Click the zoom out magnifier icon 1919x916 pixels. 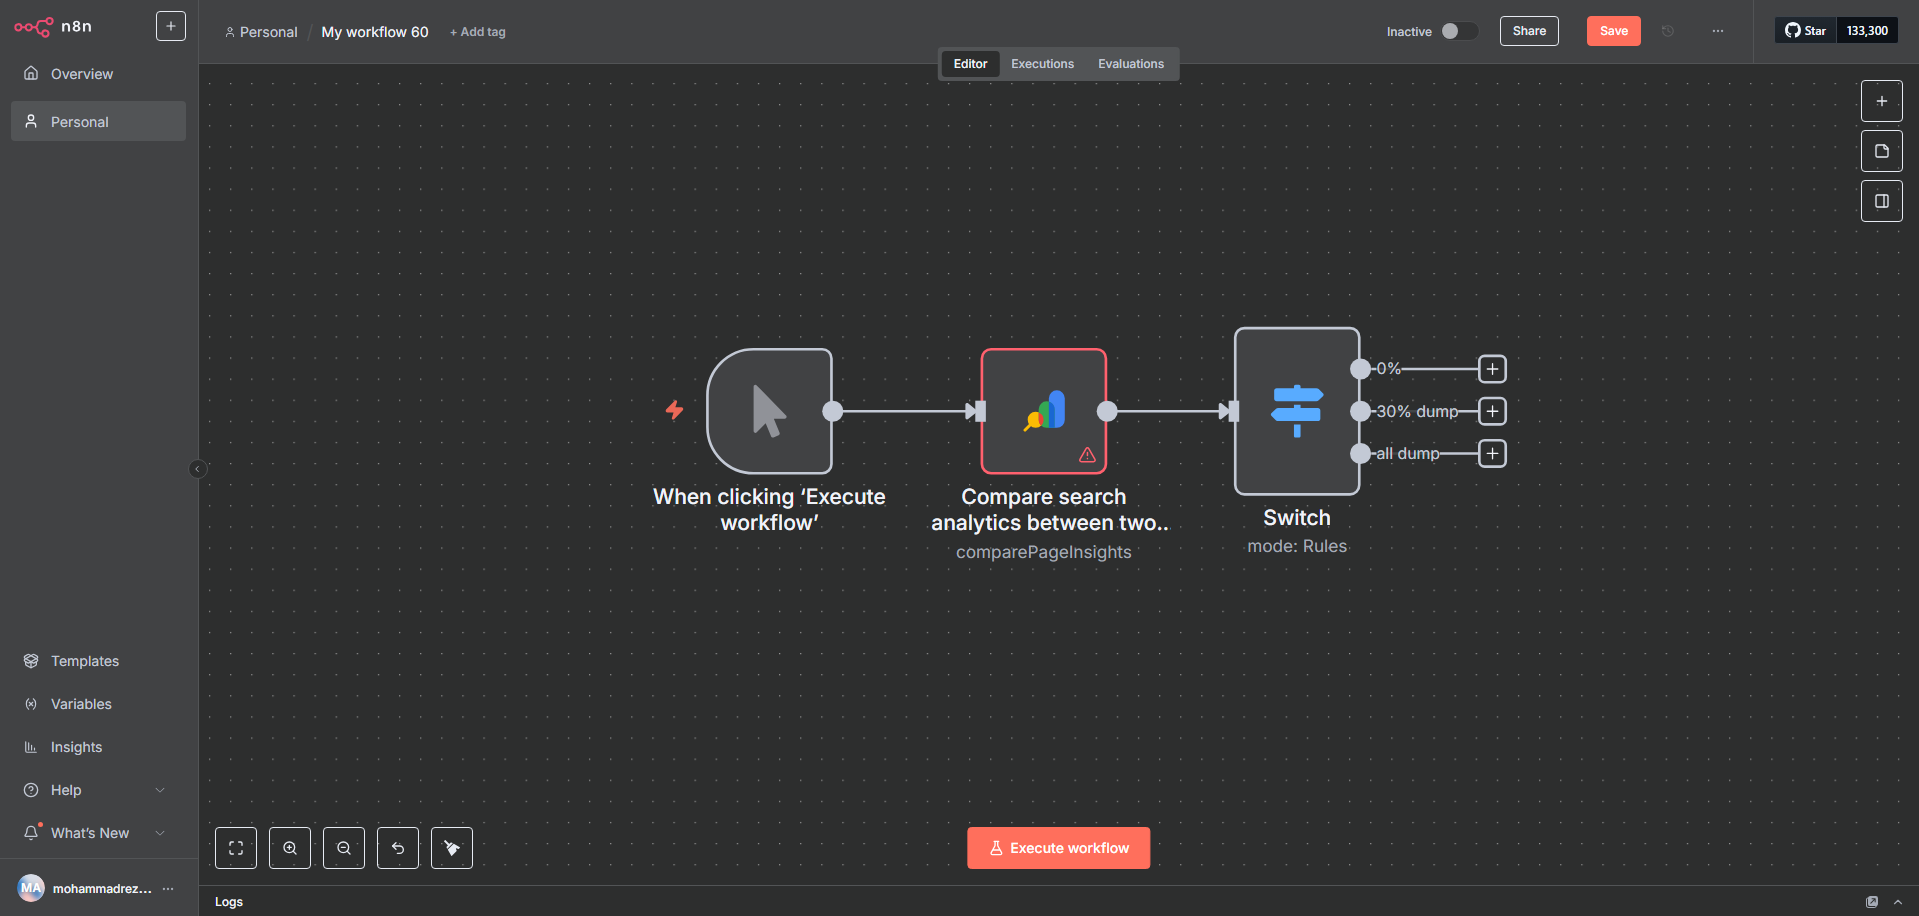(344, 848)
